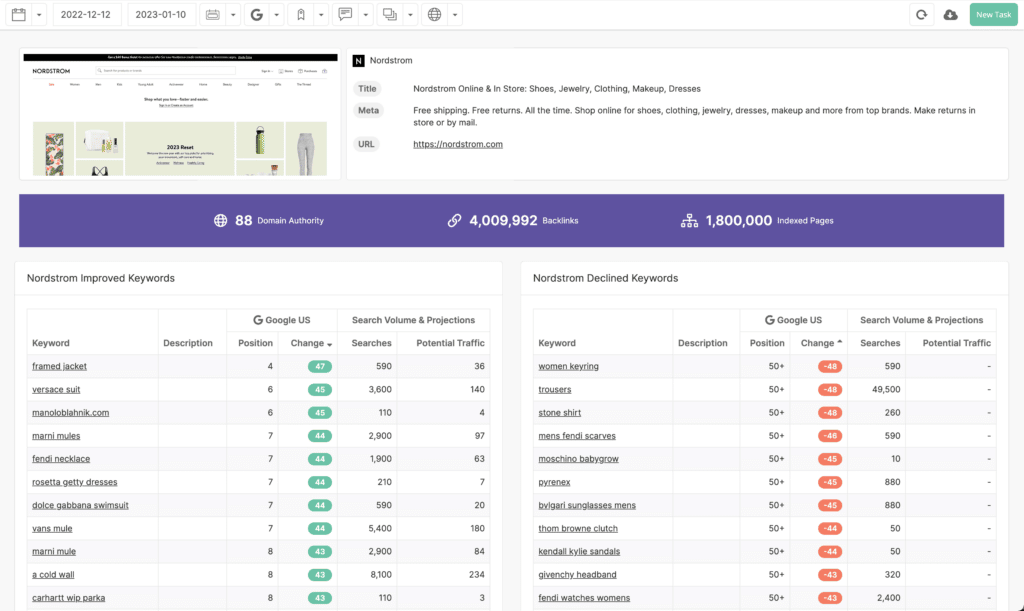Viewport: 1024px width, 611px height.
Task: Select the Google search engine icon
Action: click(x=257, y=14)
